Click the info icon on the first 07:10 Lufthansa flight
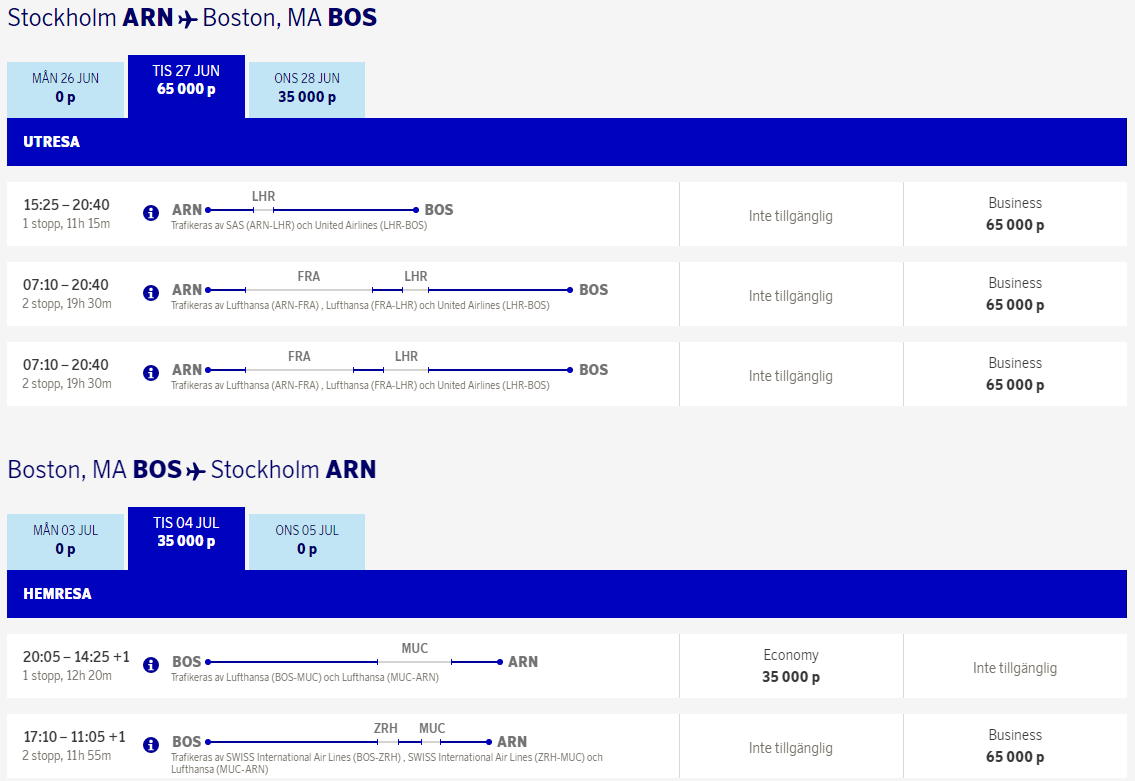1135x781 pixels. coord(150,293)
